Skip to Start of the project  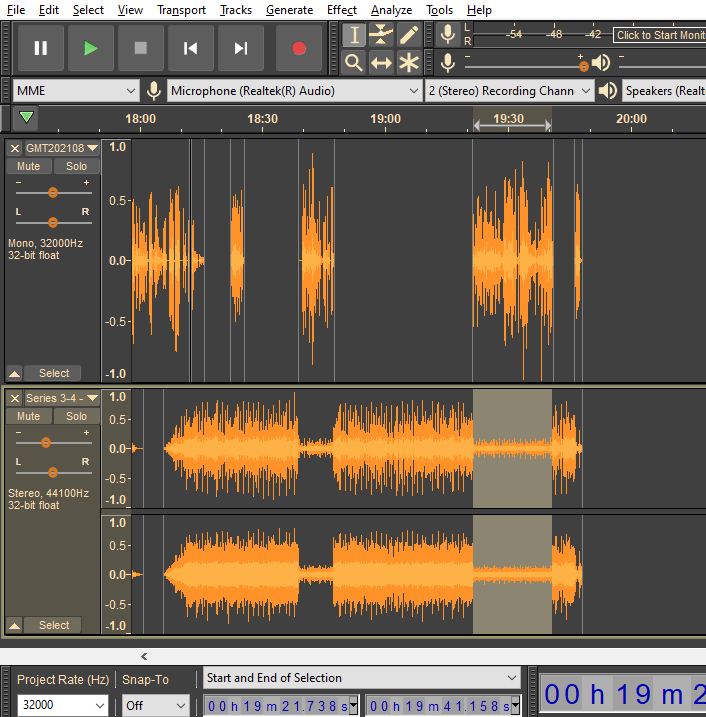pos(191,48)
